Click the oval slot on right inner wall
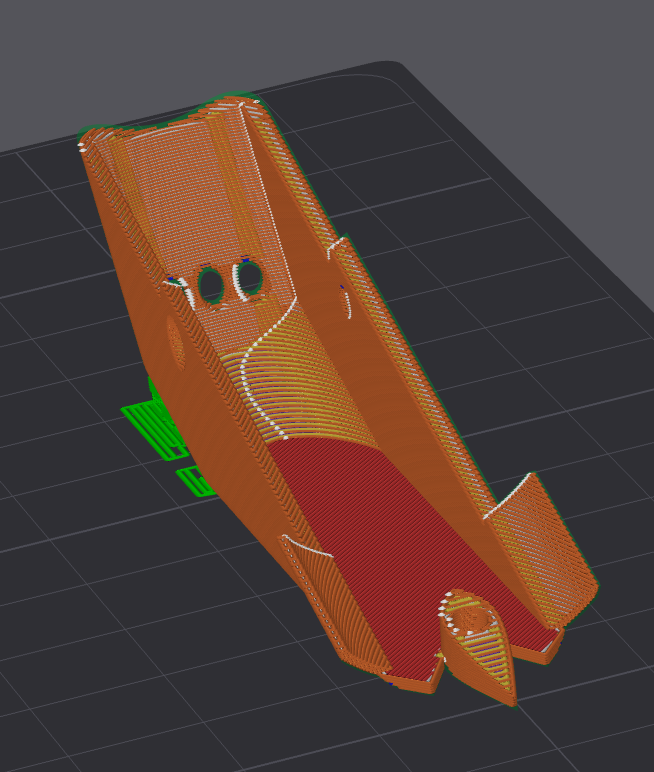This screenshot has height=772, width=654. click(345, 302)
